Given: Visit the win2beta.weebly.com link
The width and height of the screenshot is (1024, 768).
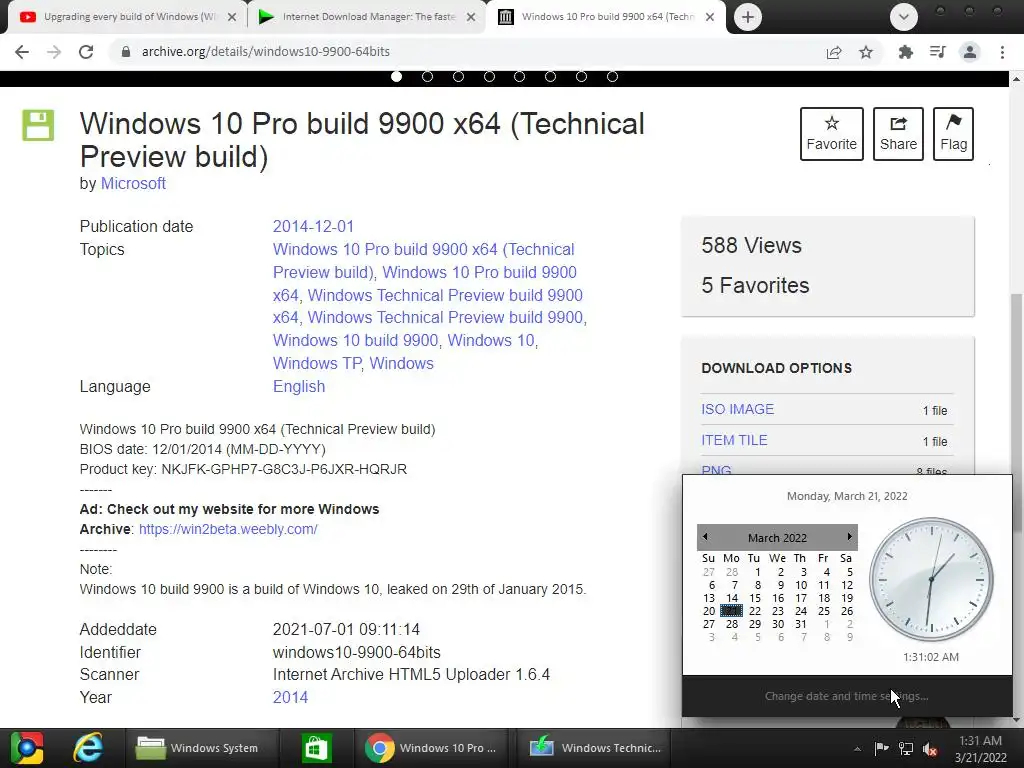Looking at the screenshot, I should point(228,529).
